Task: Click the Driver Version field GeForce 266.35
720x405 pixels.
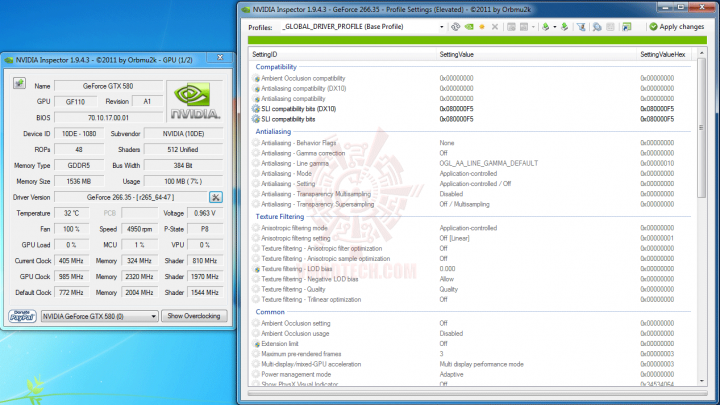Action: click(x=130, y=197)
